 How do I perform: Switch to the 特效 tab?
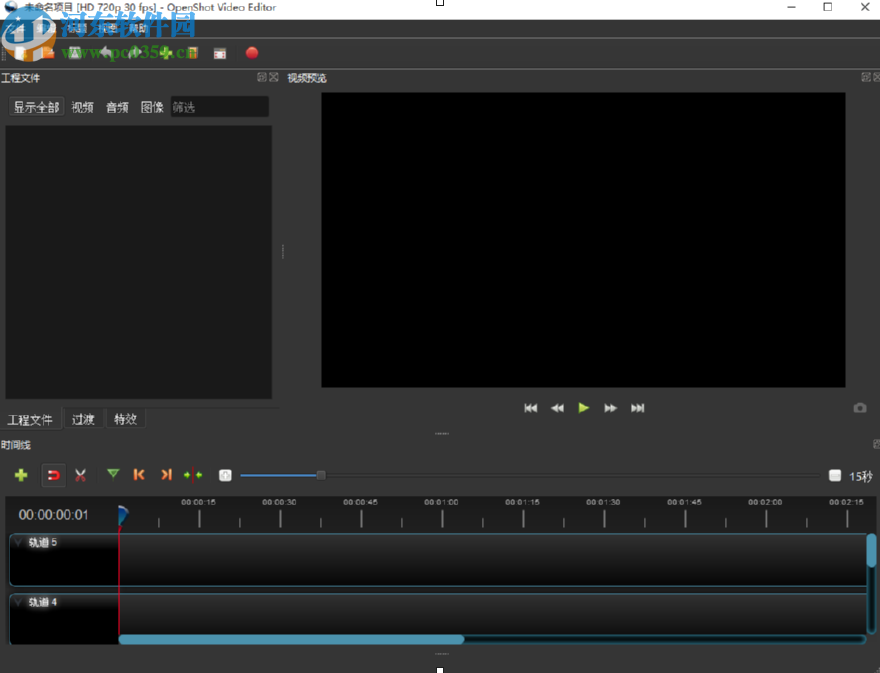coord(125,419)
